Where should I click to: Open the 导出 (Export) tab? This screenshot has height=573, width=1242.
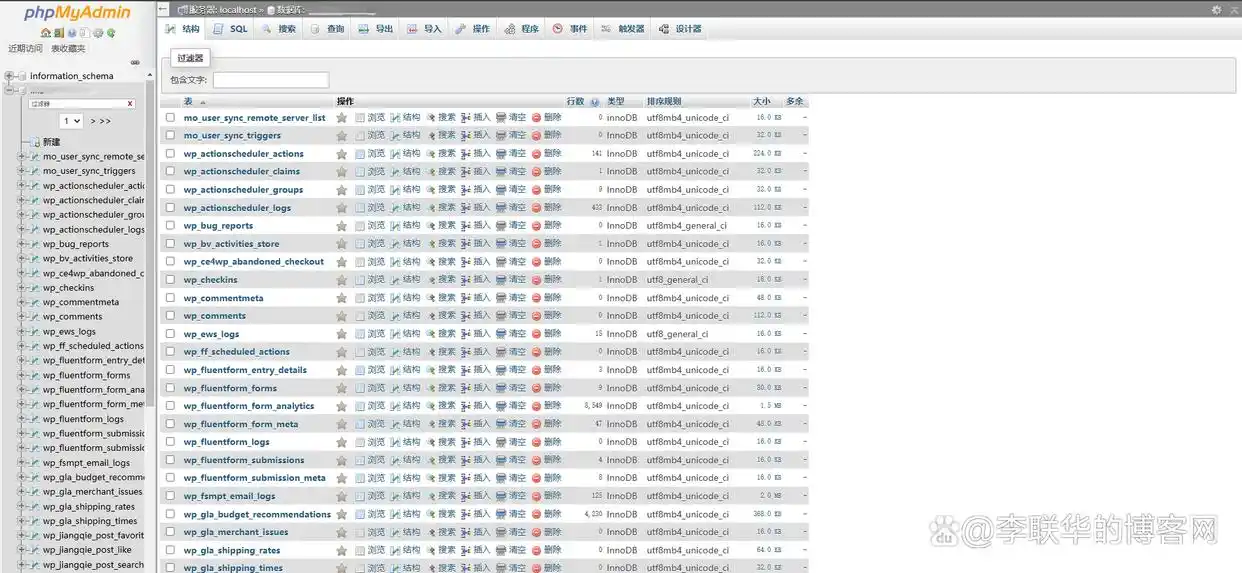[x=376, y=29]
